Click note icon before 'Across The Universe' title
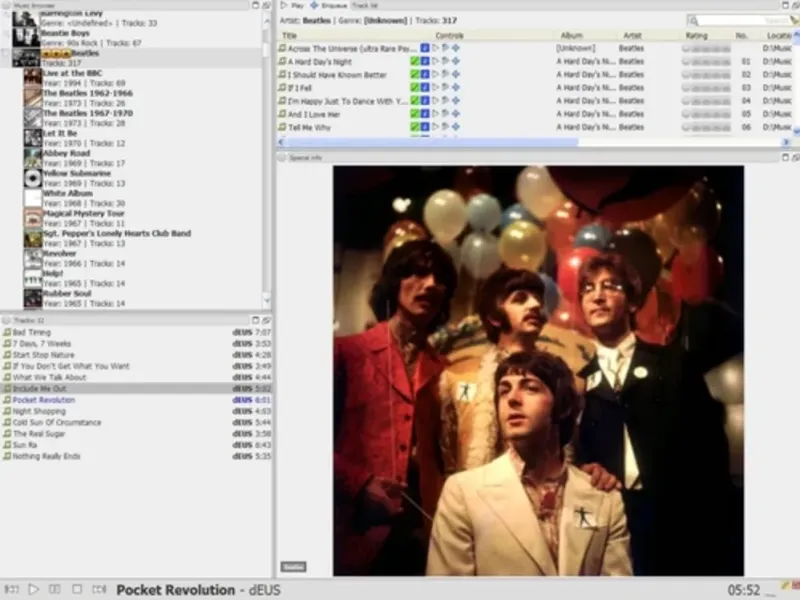Viewport: 800px width, 600px height. (282, 48)
